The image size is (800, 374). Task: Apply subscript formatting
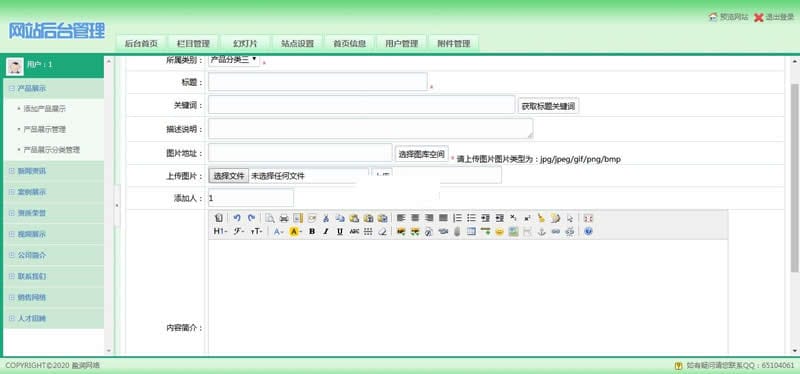[513, 218]
